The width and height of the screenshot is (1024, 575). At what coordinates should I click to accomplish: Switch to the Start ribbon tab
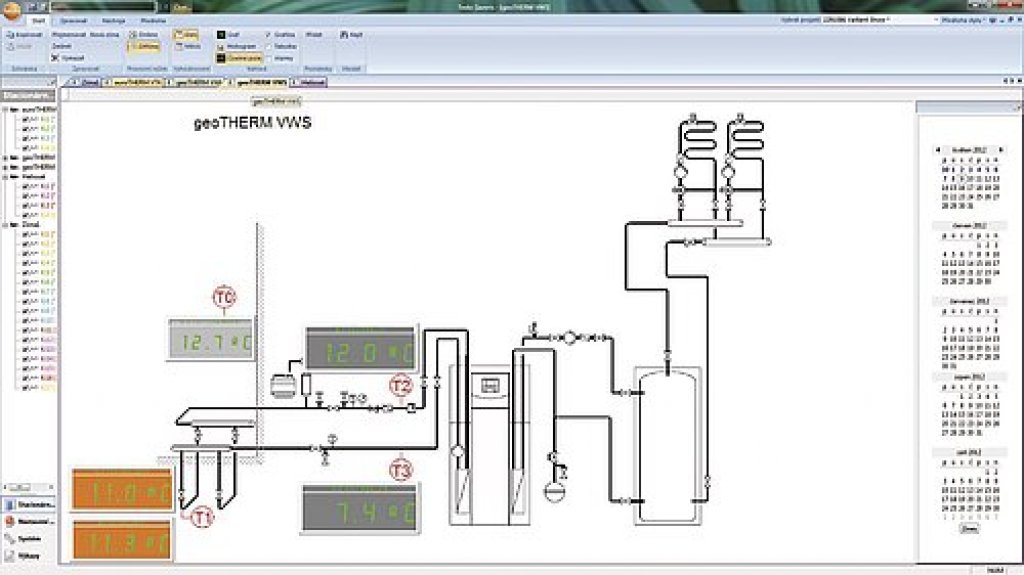click(x=38, y=21)
